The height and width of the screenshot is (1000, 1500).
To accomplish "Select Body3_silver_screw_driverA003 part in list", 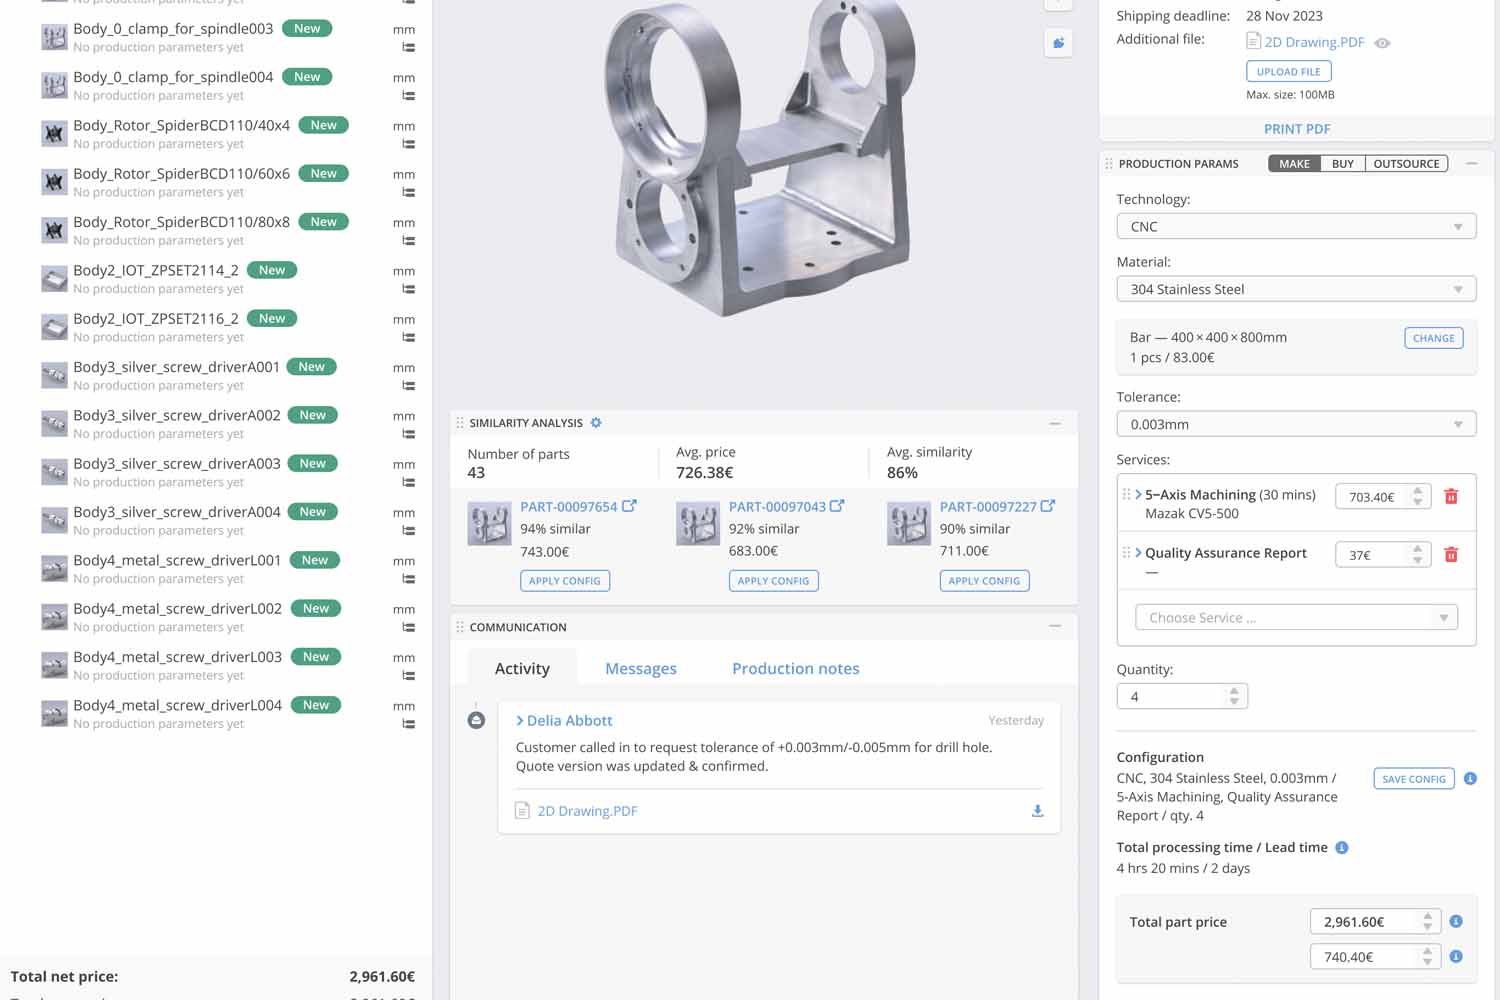I will tap(177, 464).
